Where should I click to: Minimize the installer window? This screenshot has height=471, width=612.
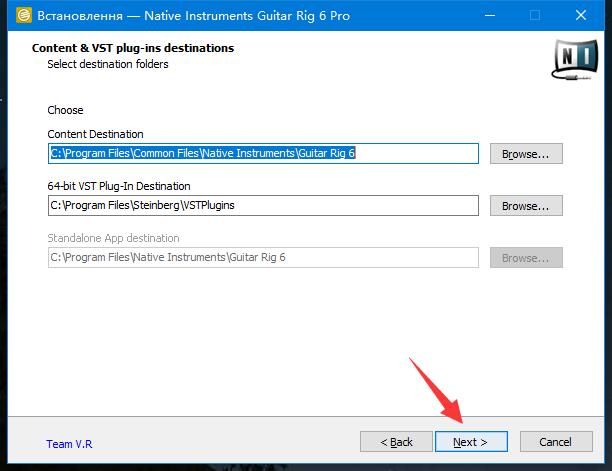pyautogui.click(x=490, y=16)
